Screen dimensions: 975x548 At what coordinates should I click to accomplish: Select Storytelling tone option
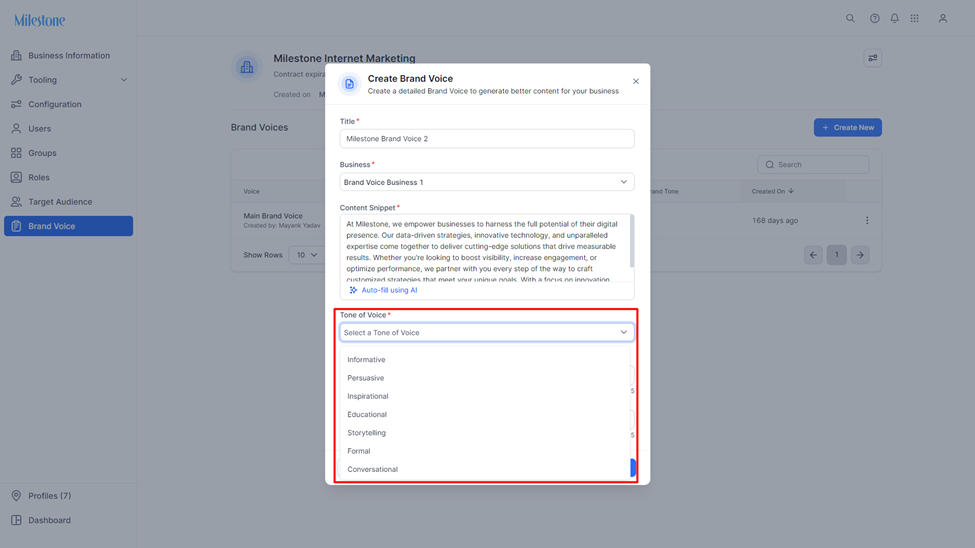coord(485,433)
